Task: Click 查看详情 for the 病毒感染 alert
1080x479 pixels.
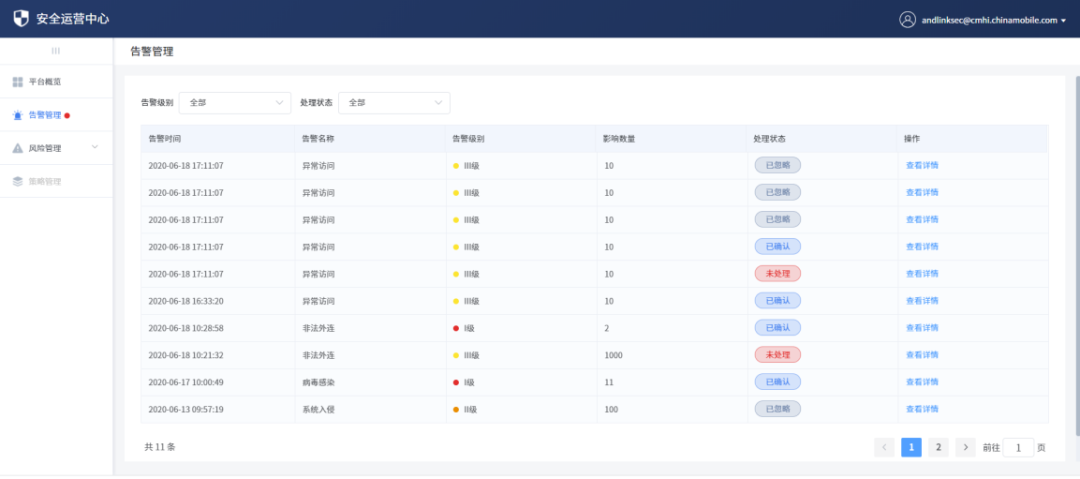Action: [x=922, y=381]
